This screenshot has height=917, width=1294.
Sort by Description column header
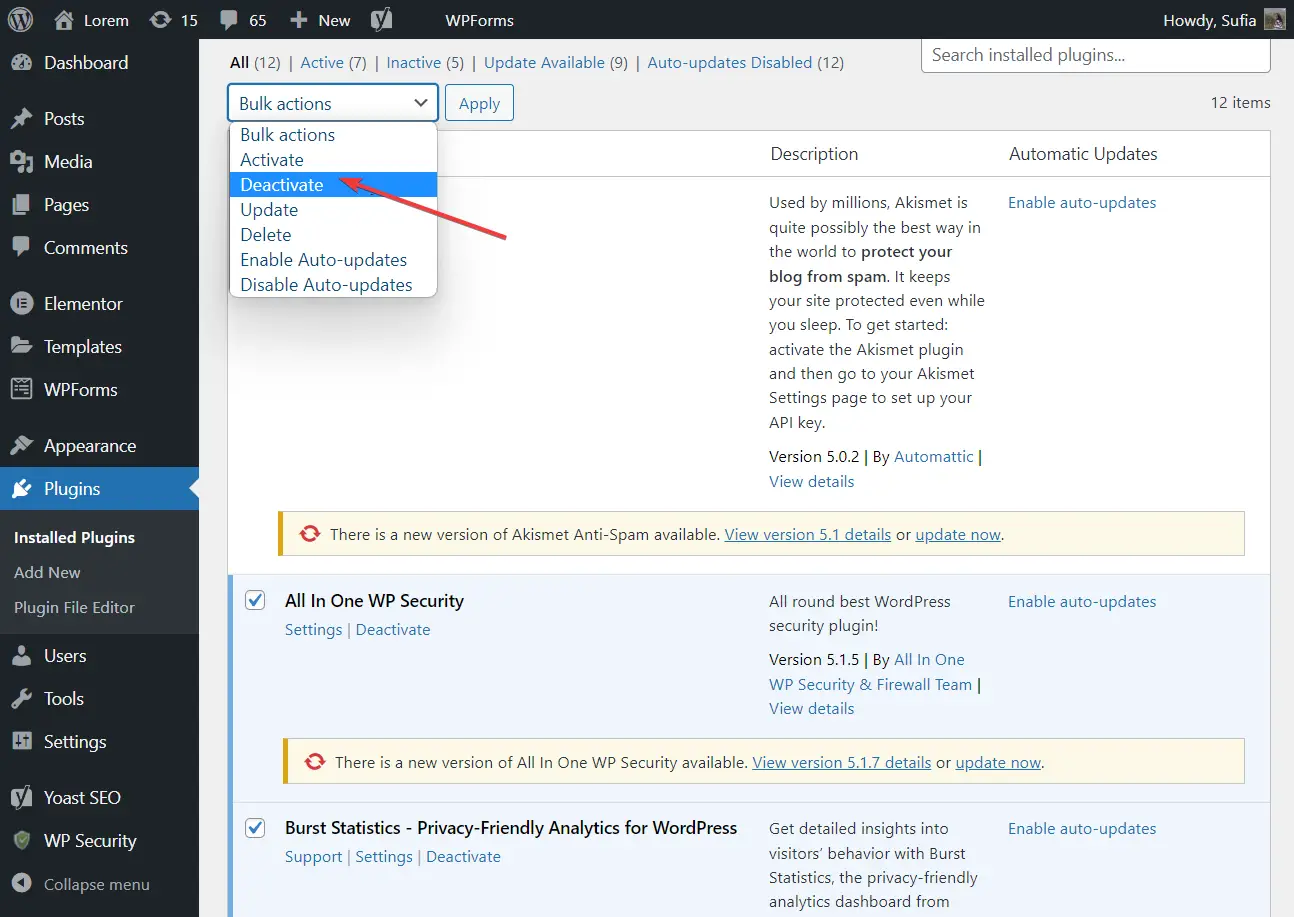click(814, 154)
